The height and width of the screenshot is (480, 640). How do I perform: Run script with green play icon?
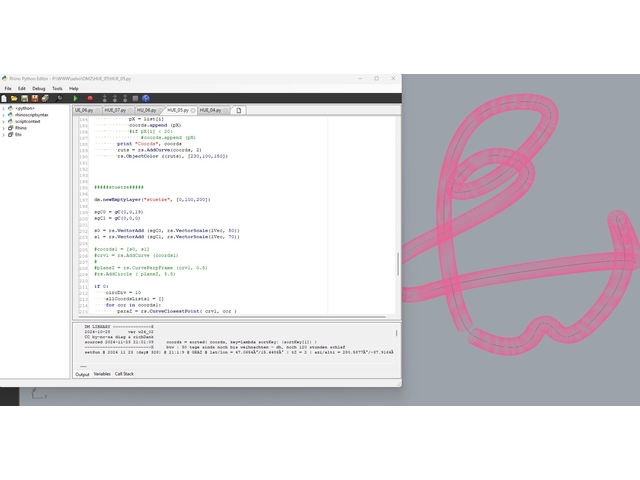[x=75, y=98]
